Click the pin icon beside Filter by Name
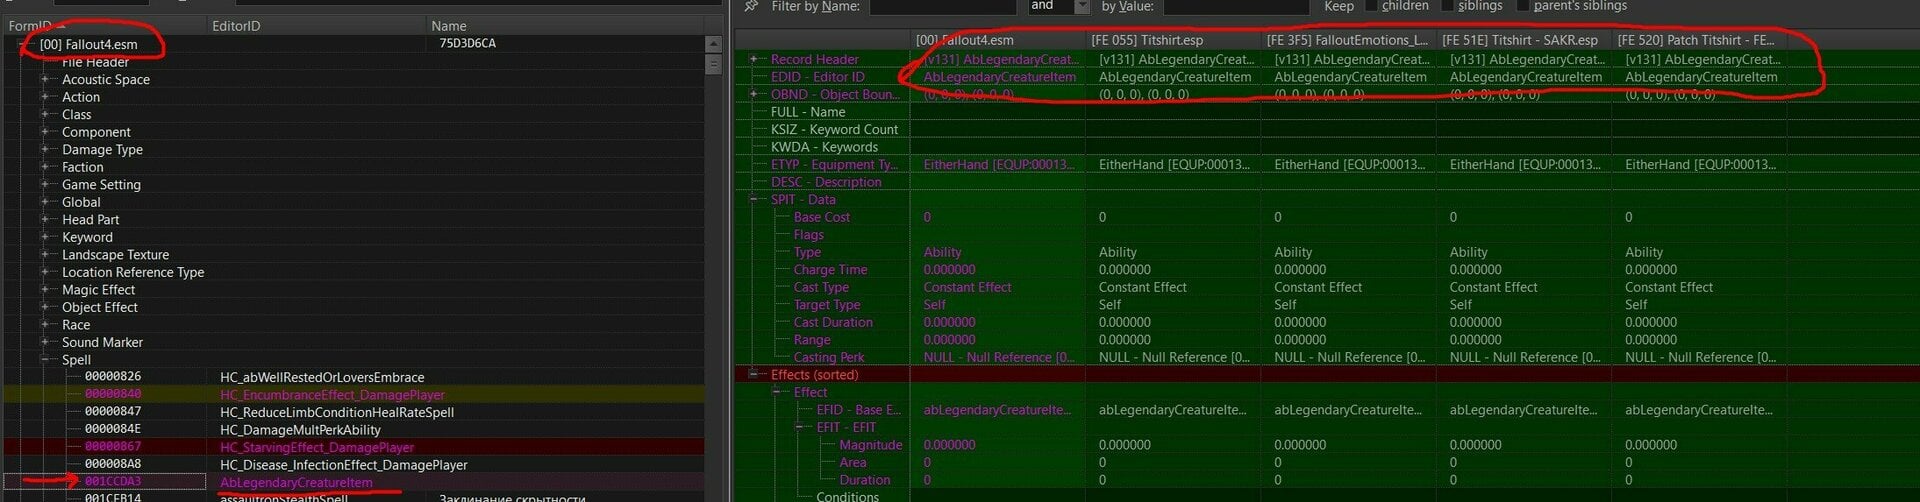Image resolution: width=1920 pixels, height=502 pixels. (x=751, y=6)
